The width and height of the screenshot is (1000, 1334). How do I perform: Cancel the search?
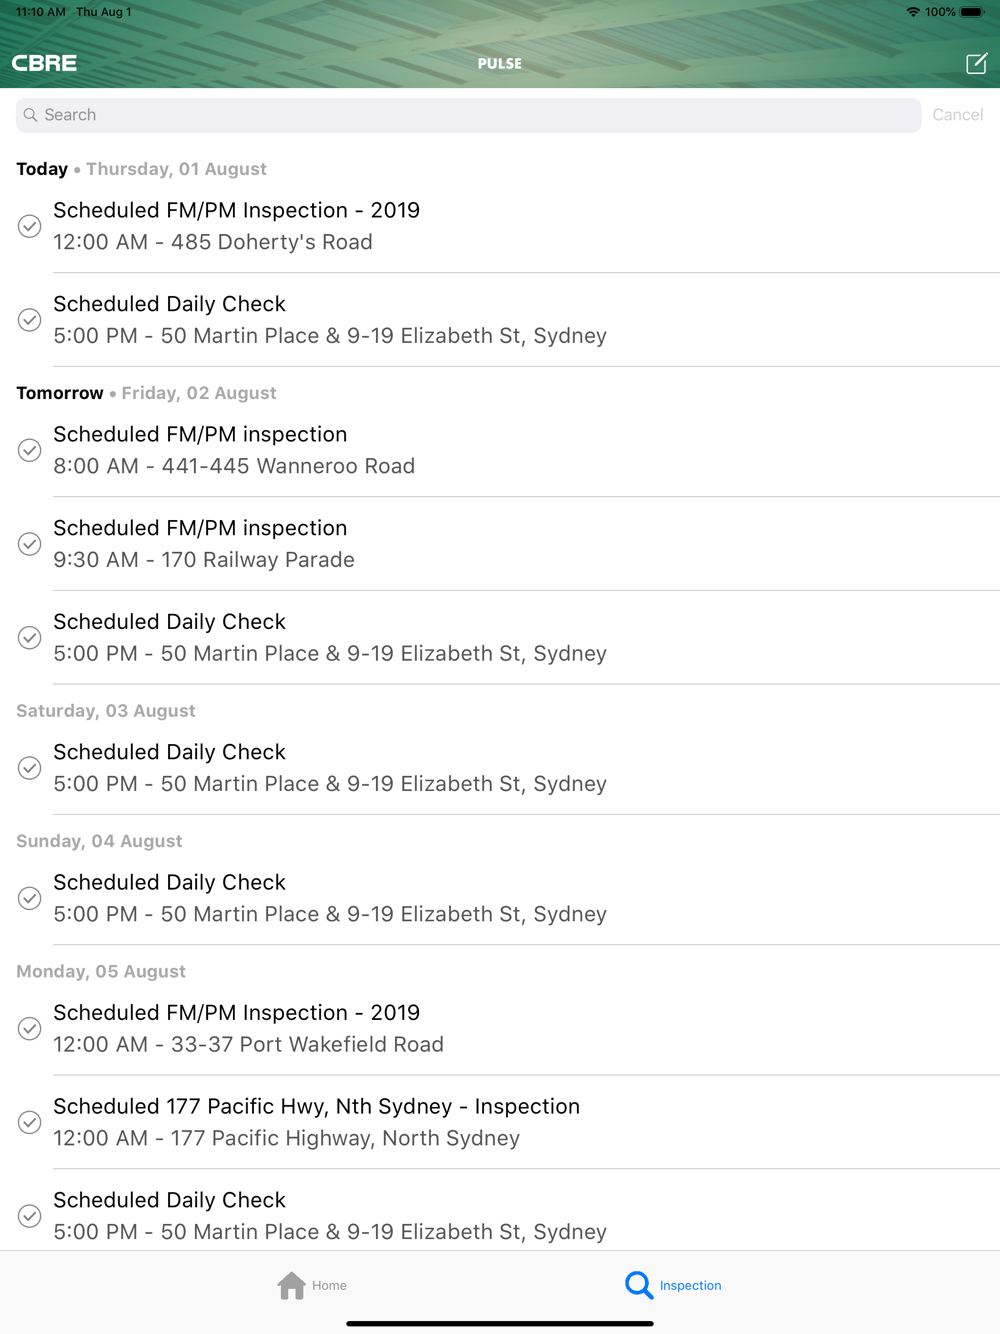pyautogui.click(x=958, y=115)
